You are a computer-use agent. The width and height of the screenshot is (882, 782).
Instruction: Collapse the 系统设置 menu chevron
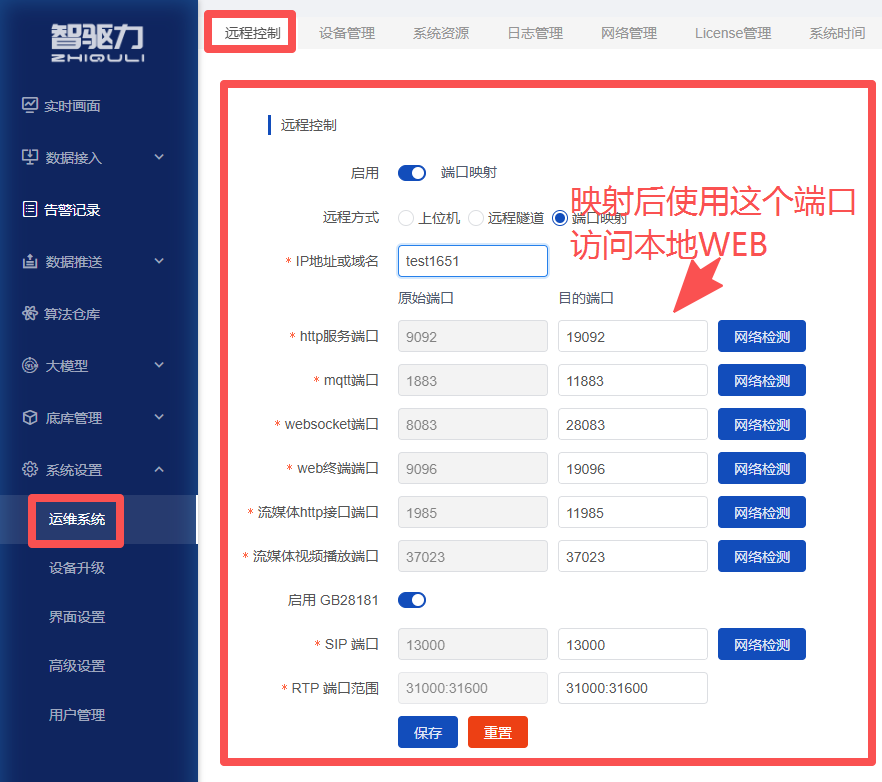point(159,469)
